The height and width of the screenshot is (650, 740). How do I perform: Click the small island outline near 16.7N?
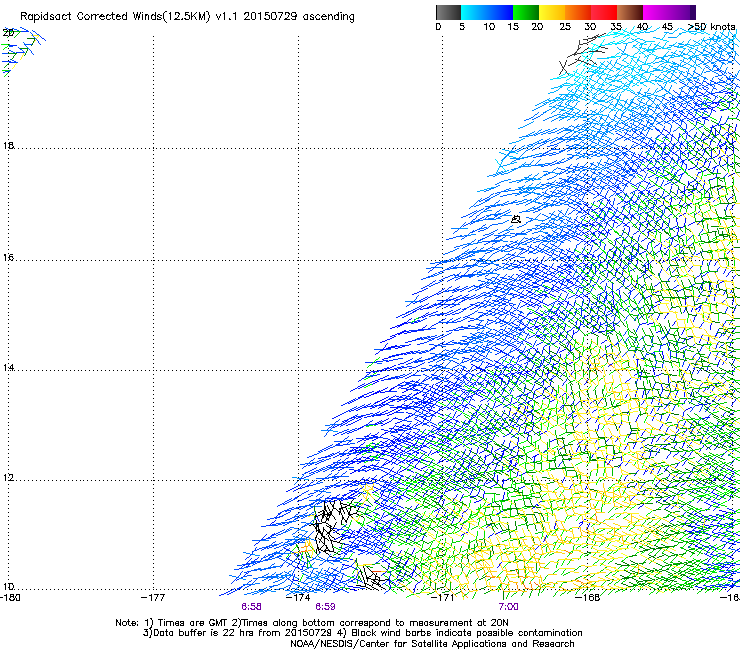click(516, 219)
